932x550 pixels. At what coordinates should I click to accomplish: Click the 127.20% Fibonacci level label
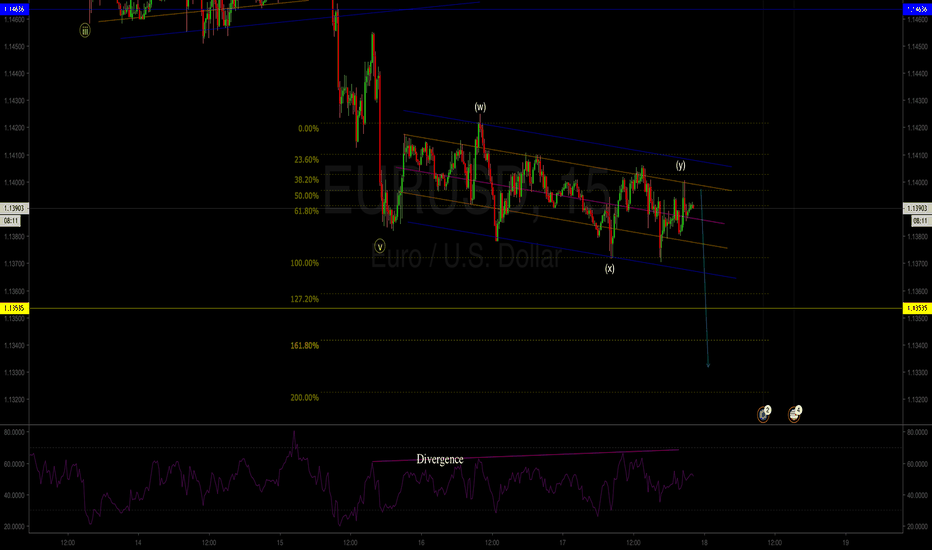[305, 299]
